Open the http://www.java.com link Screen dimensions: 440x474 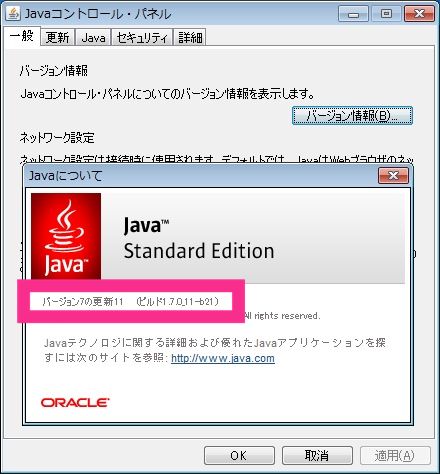(223, 358)
